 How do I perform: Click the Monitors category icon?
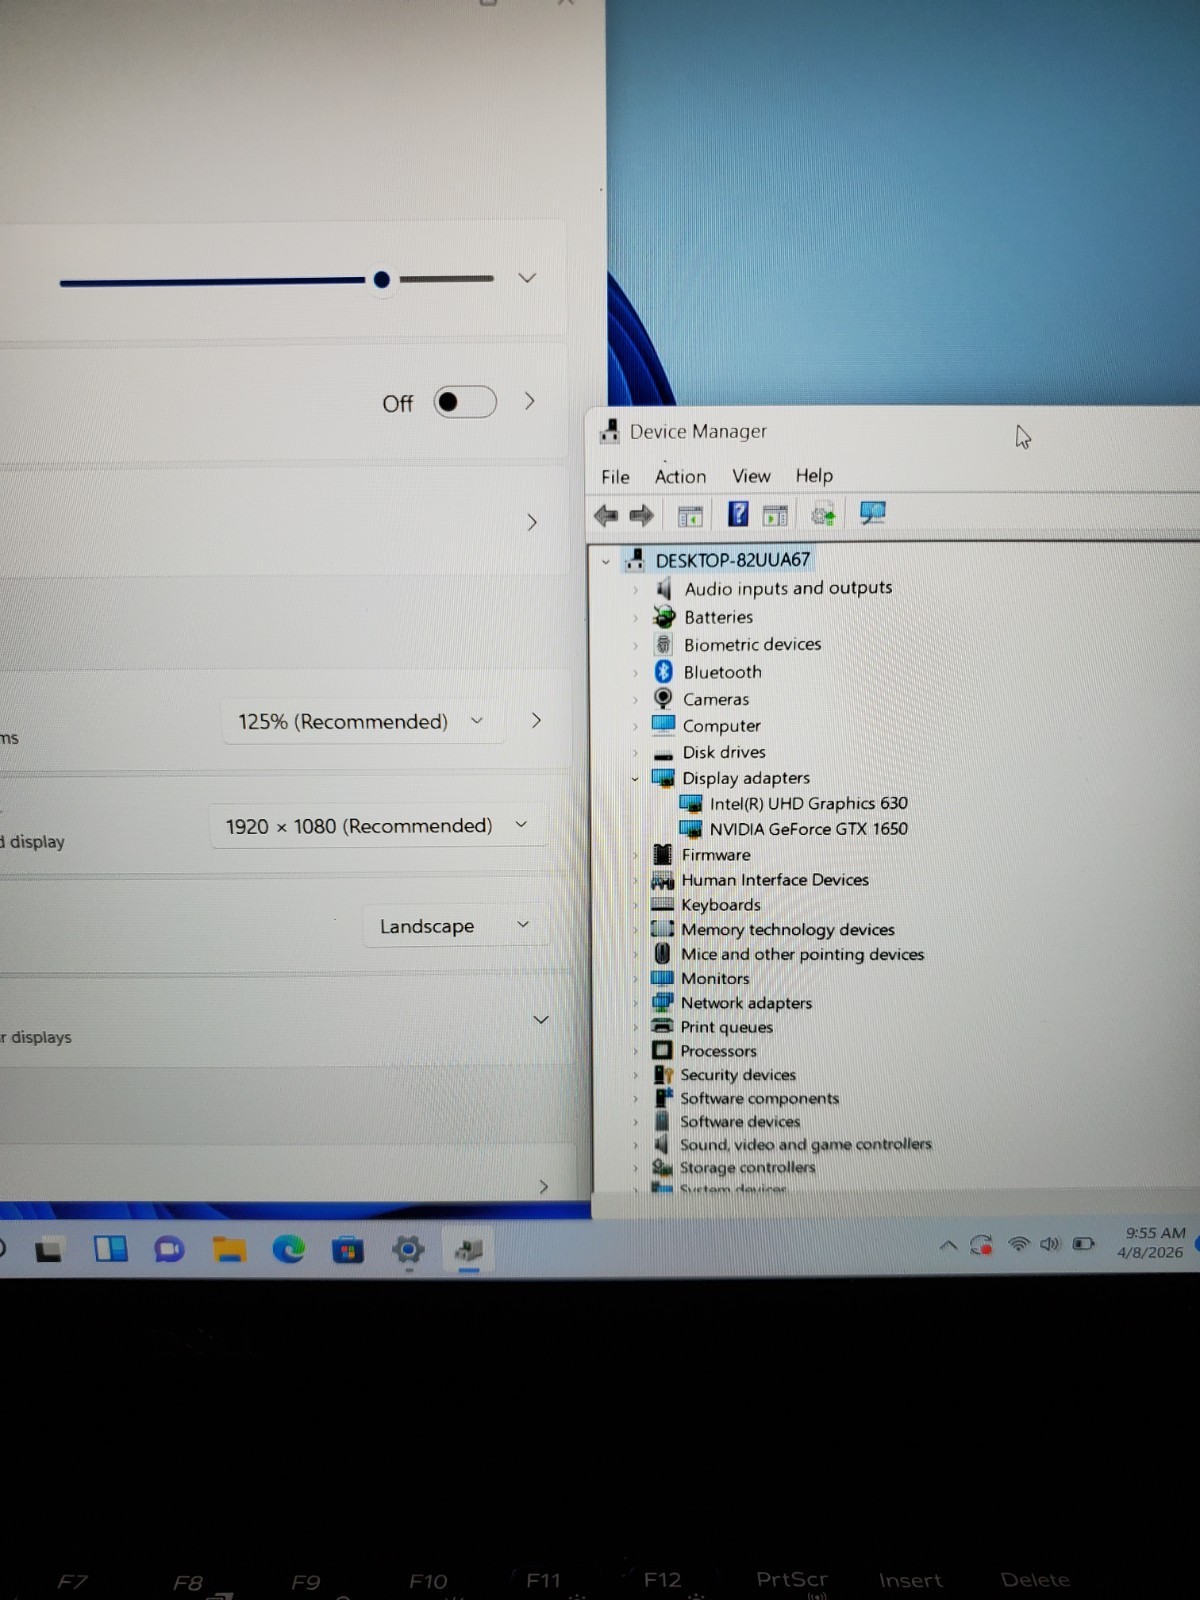(662, 978)
